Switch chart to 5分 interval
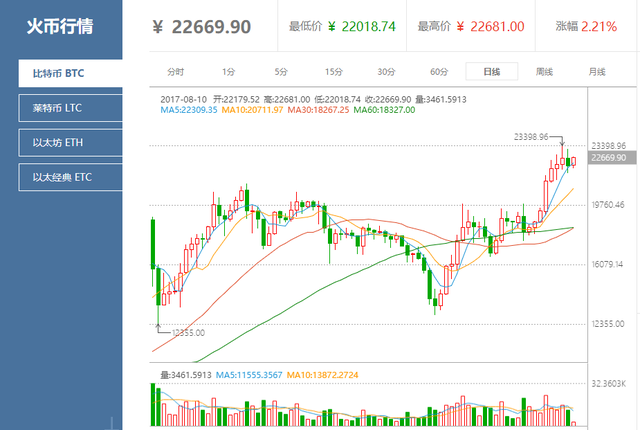 click(x=281, y=72)
